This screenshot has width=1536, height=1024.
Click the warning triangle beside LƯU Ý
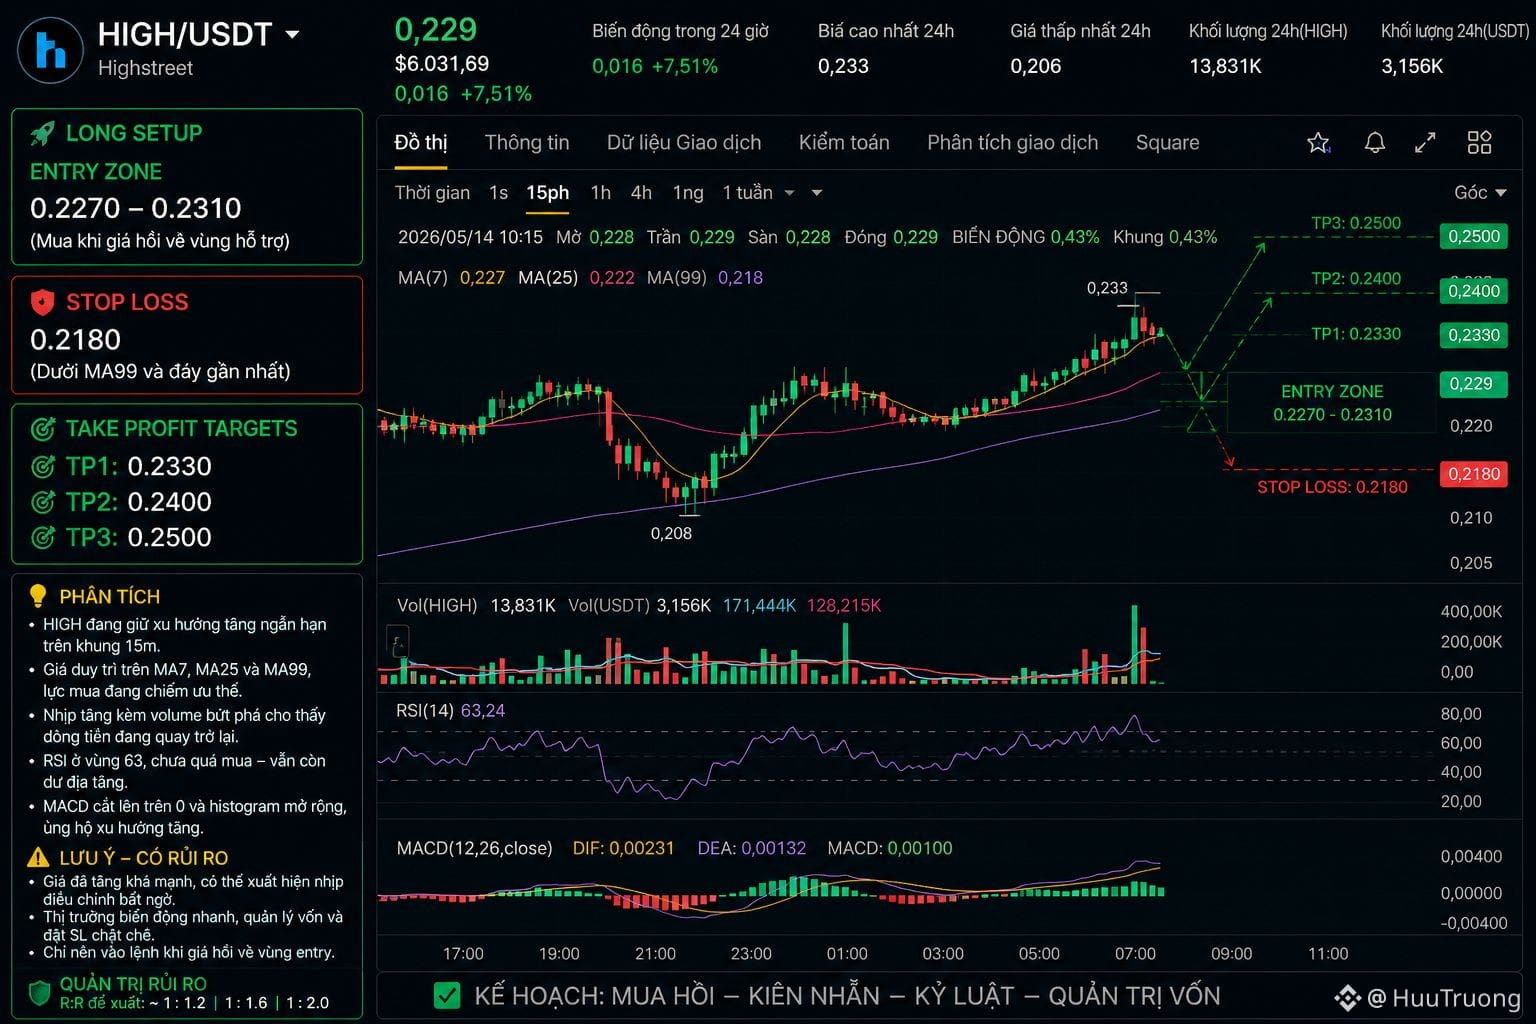click(38, 858)
